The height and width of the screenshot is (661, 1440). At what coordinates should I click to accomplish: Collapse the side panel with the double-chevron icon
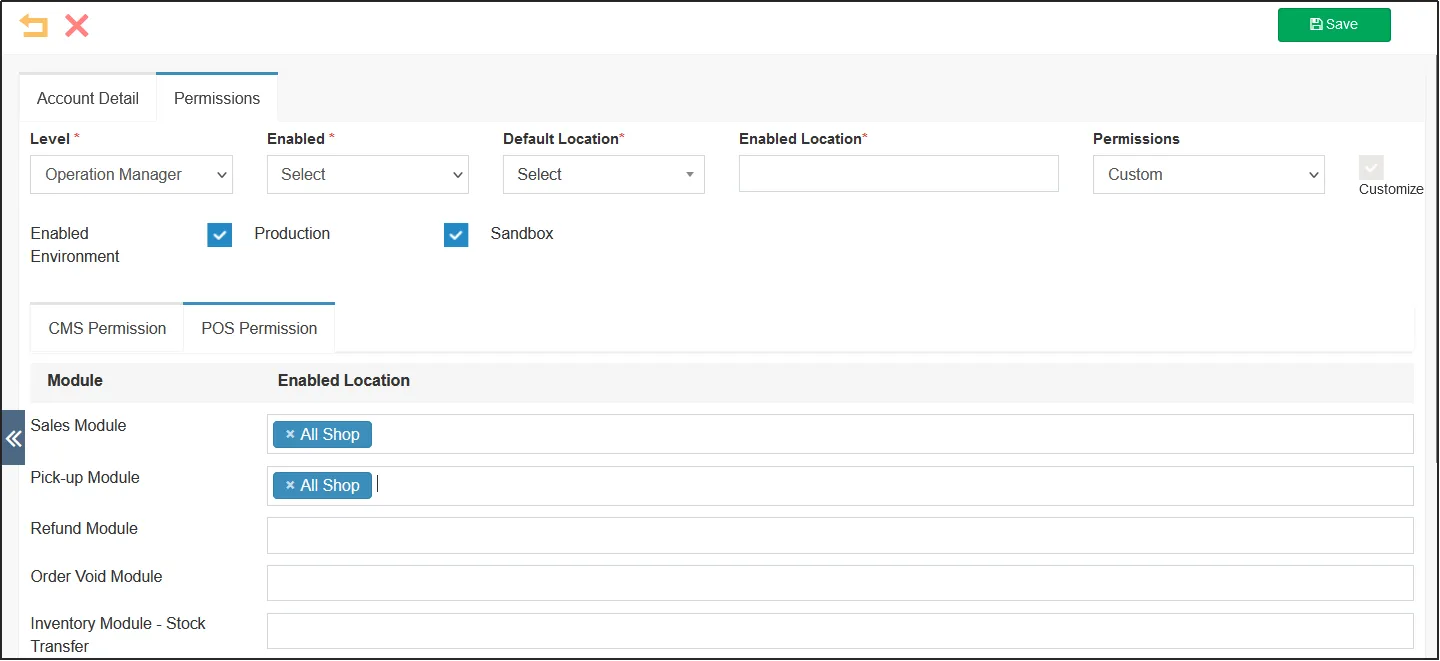pos(13,438)
